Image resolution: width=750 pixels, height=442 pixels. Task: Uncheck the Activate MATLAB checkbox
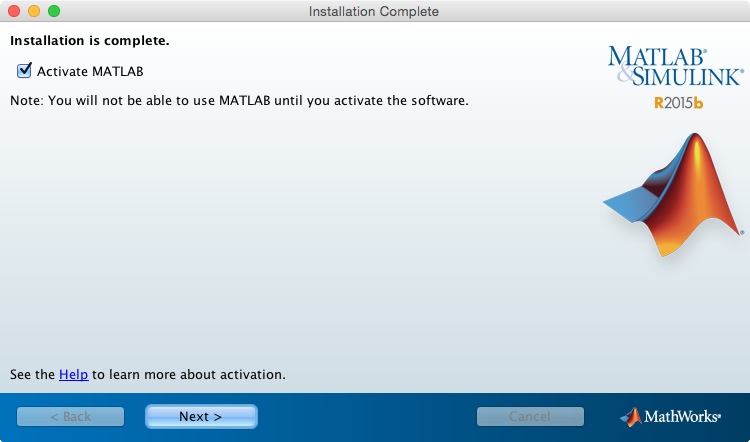click(24, 71)
